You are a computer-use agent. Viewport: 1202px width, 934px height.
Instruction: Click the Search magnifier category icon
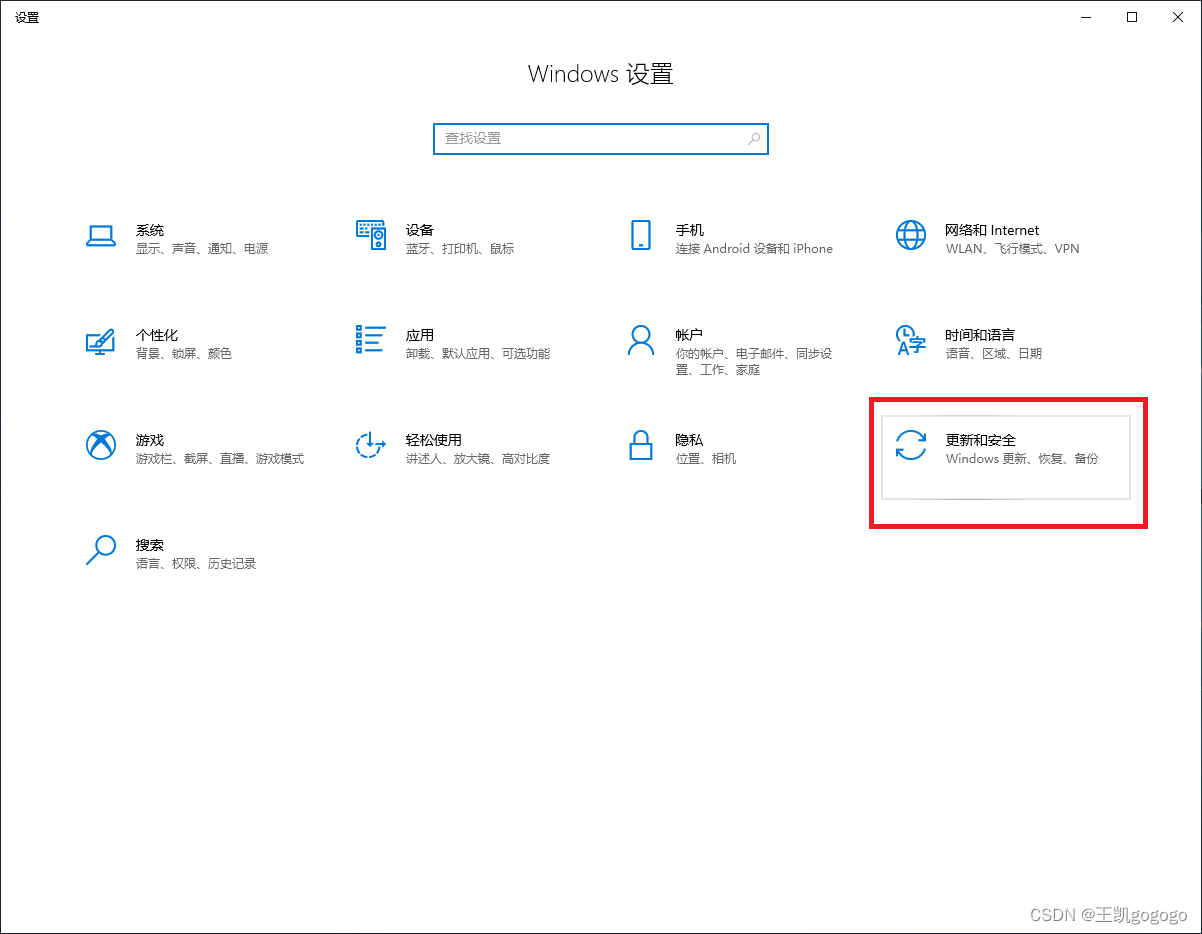pyautogui.click(x=101, y=550)
